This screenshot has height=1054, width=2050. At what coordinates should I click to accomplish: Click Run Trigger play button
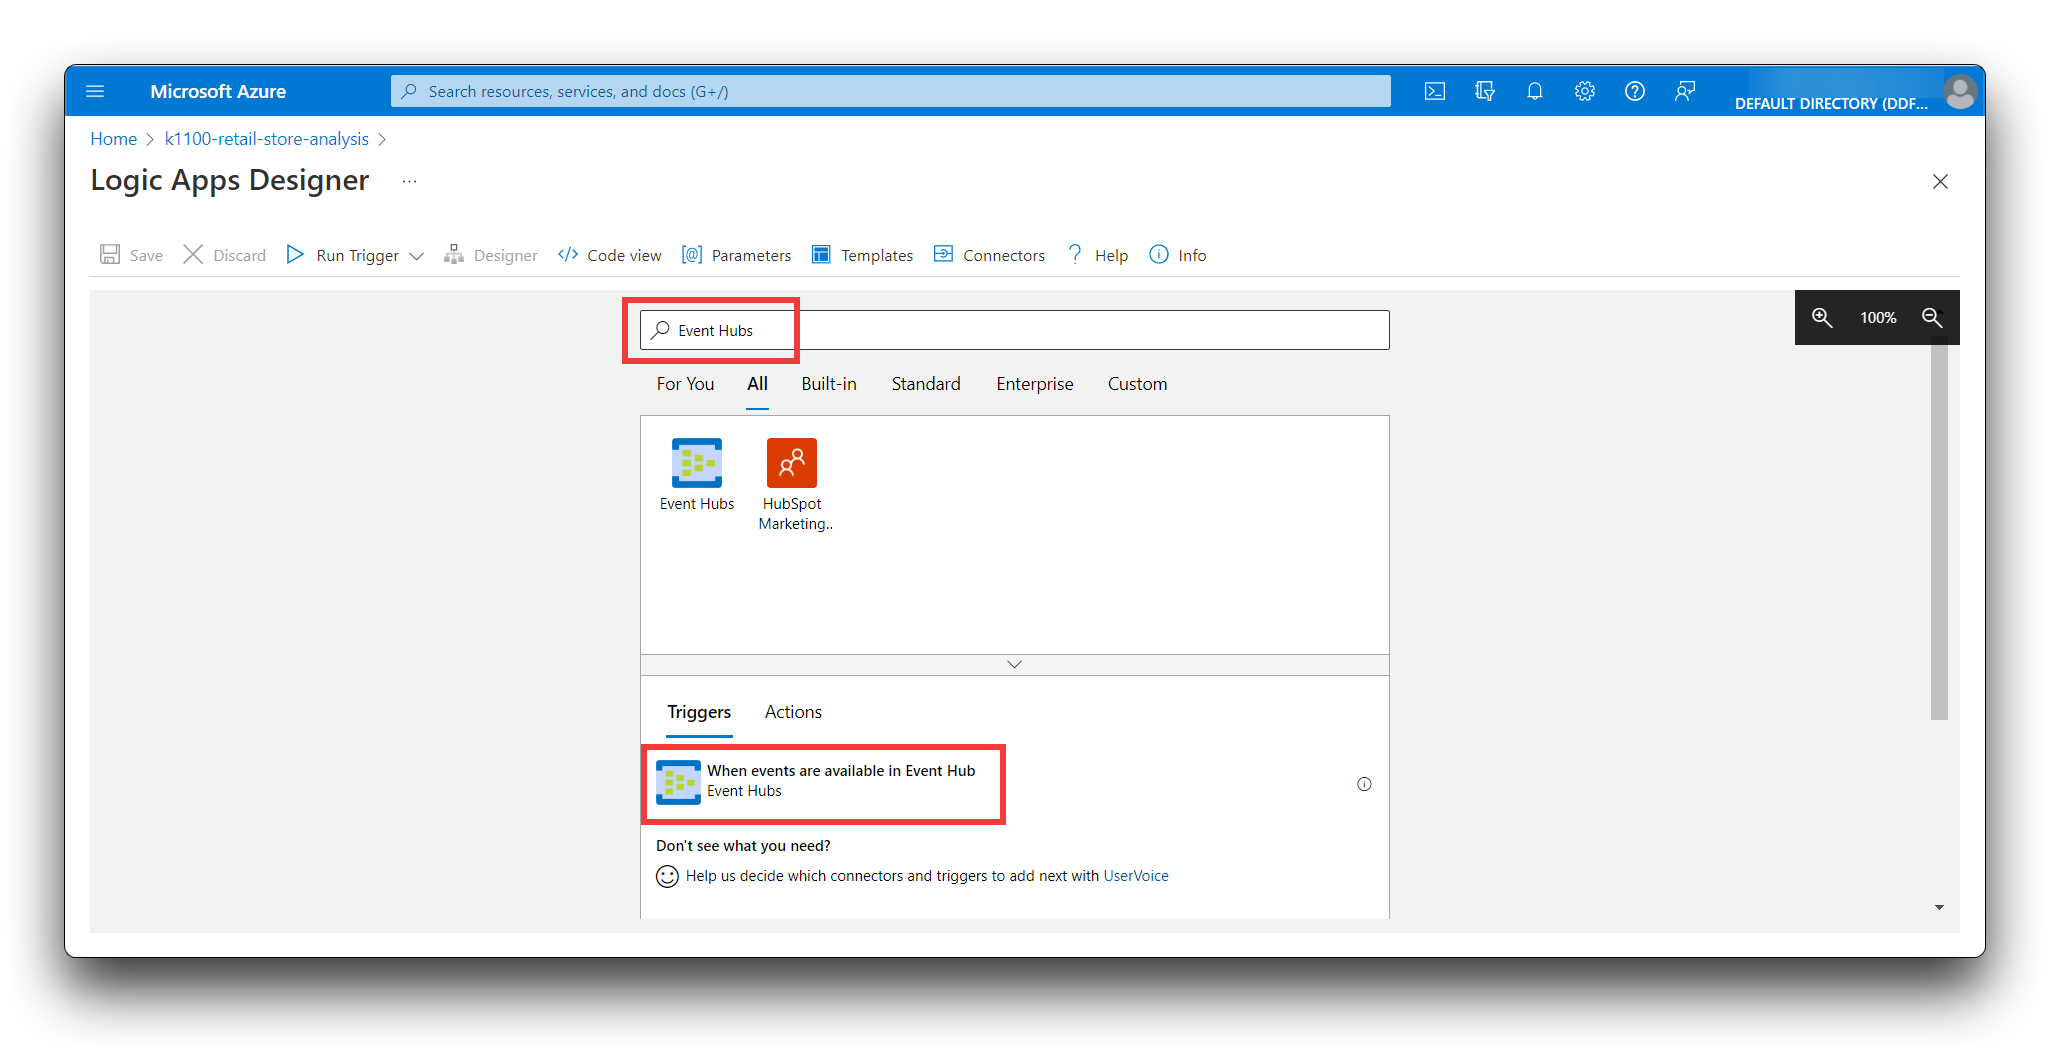coord(295,254)
